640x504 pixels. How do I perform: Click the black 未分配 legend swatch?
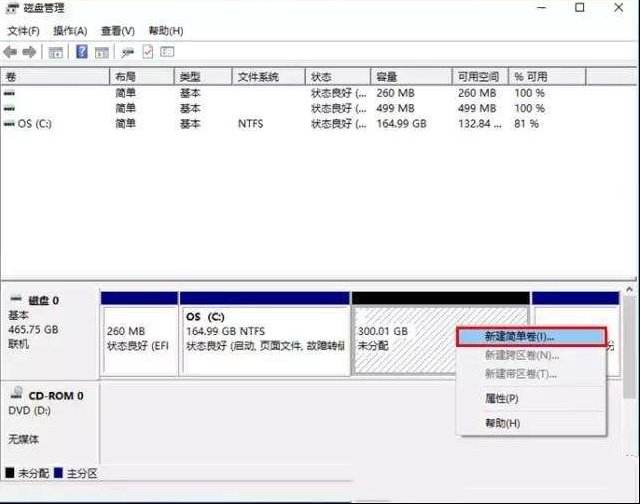point(10,473)
